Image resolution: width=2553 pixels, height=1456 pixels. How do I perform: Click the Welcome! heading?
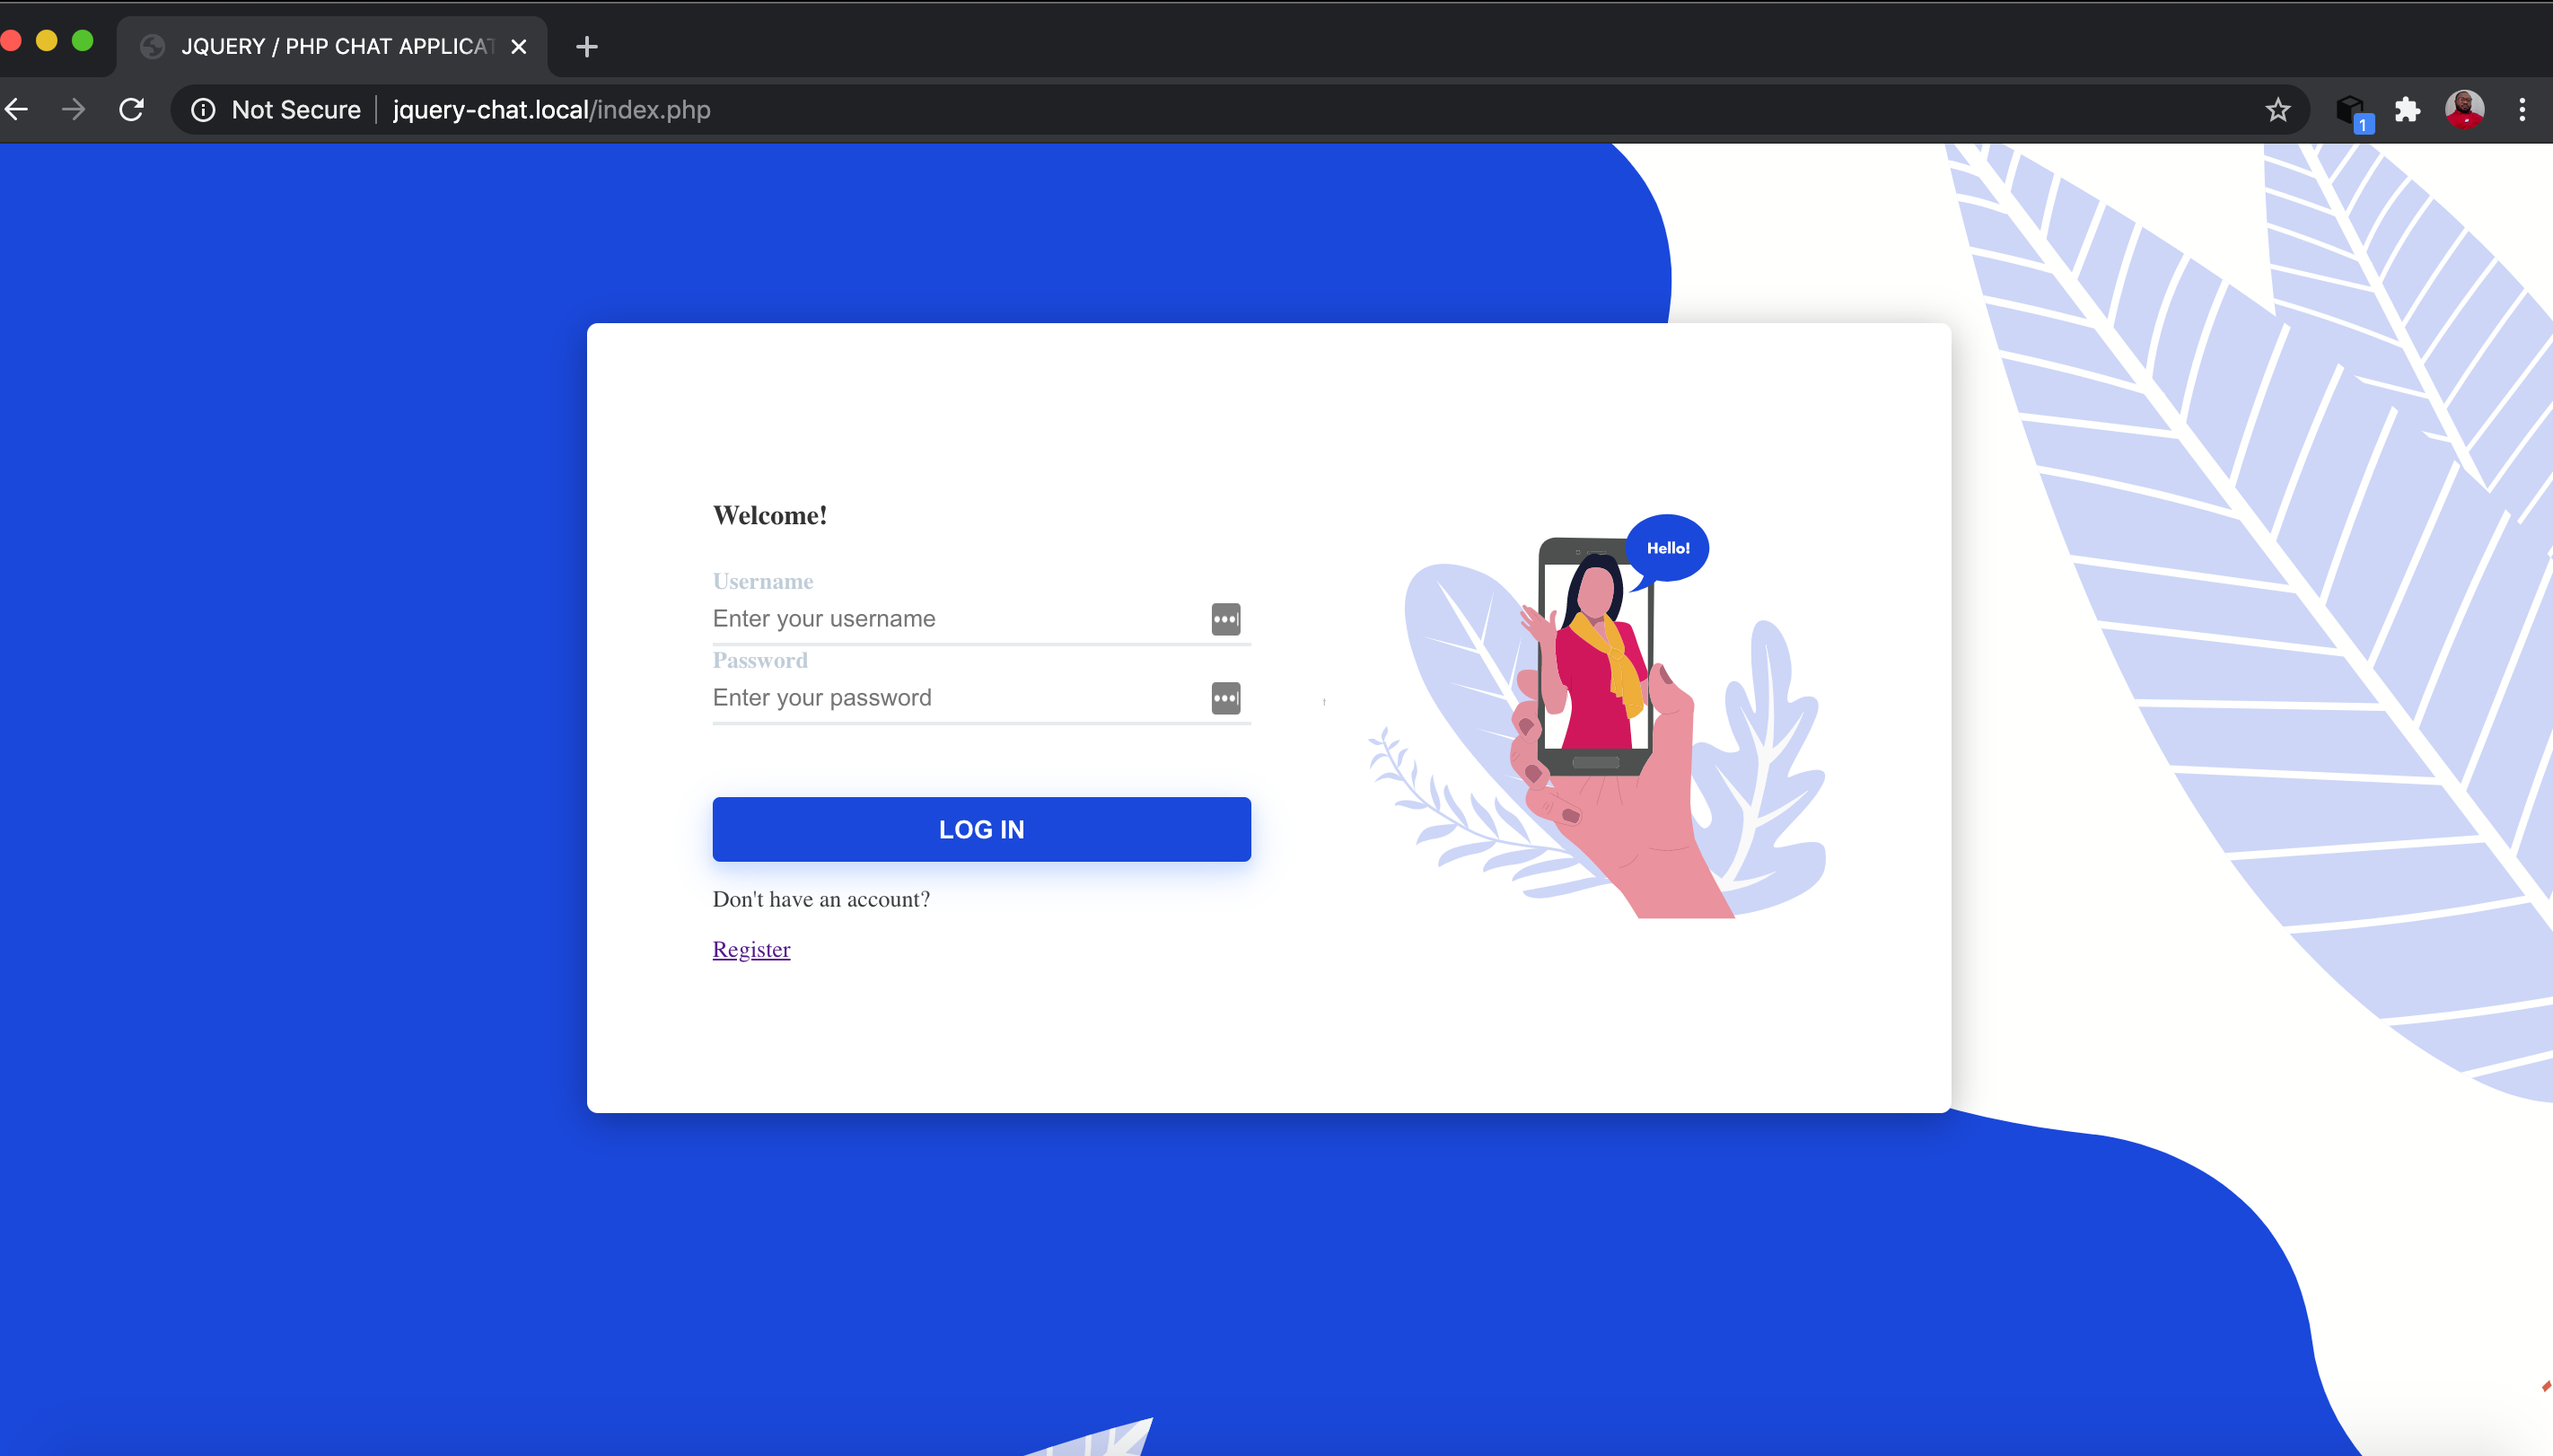(770, 515)
